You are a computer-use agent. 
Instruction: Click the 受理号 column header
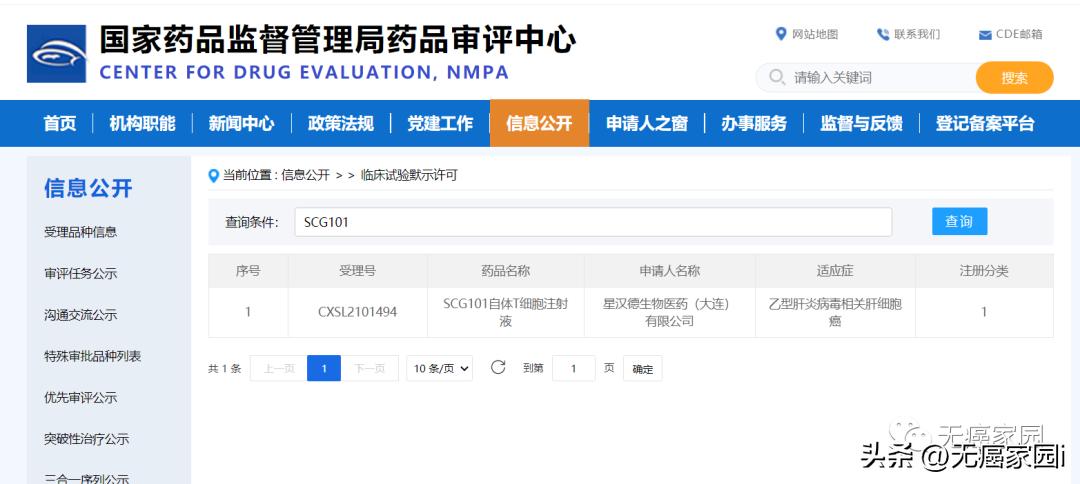point(357,271)
